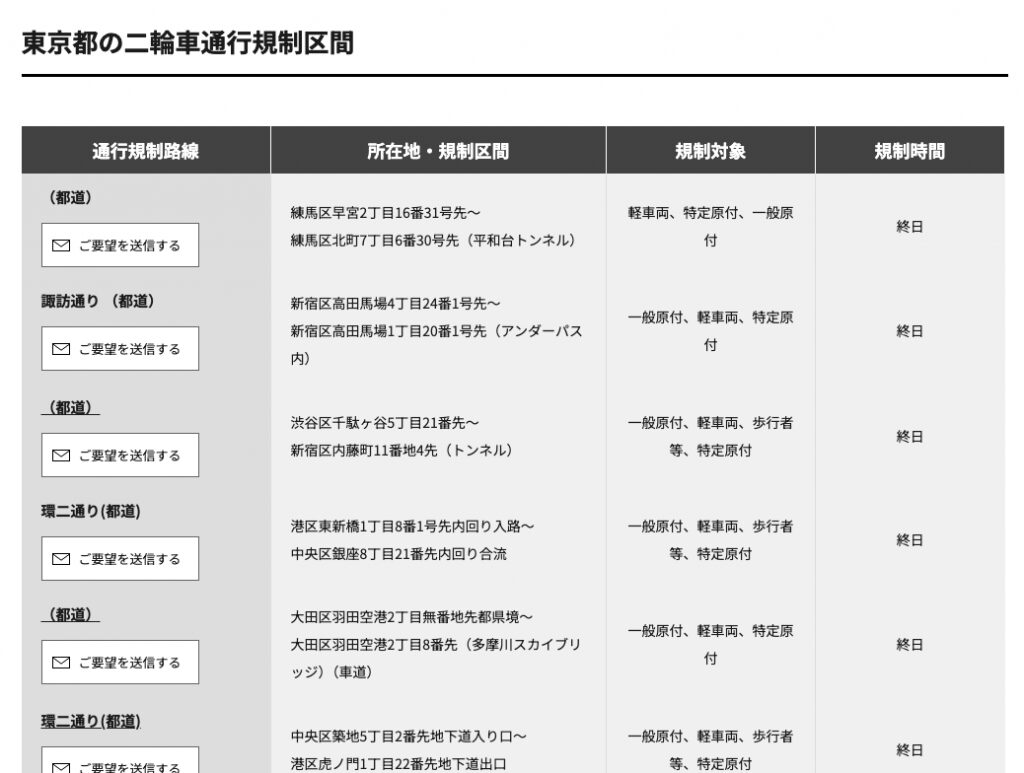Click the 通行規制路線 column header
1024x773 pixels.
pyautogui.click(x=146, y=151)
